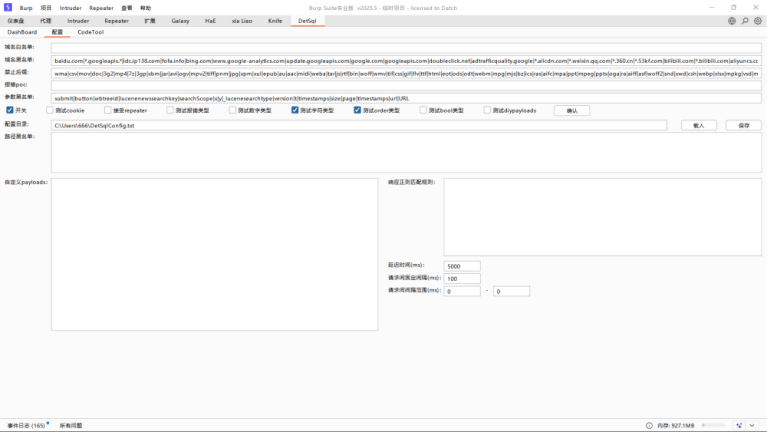This screenshot has width=767, height=432.
Task: Click the interval range maximum field
Action: coord(511,292)
